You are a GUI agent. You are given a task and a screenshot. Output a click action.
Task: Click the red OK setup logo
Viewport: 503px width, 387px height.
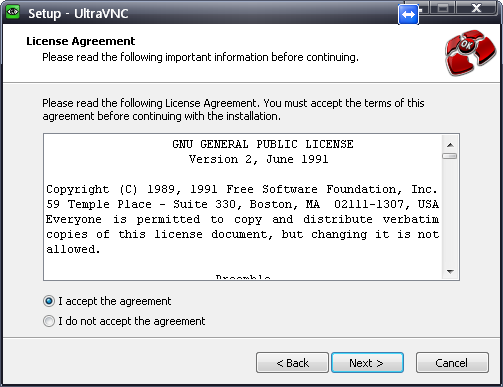pos(470,52)
